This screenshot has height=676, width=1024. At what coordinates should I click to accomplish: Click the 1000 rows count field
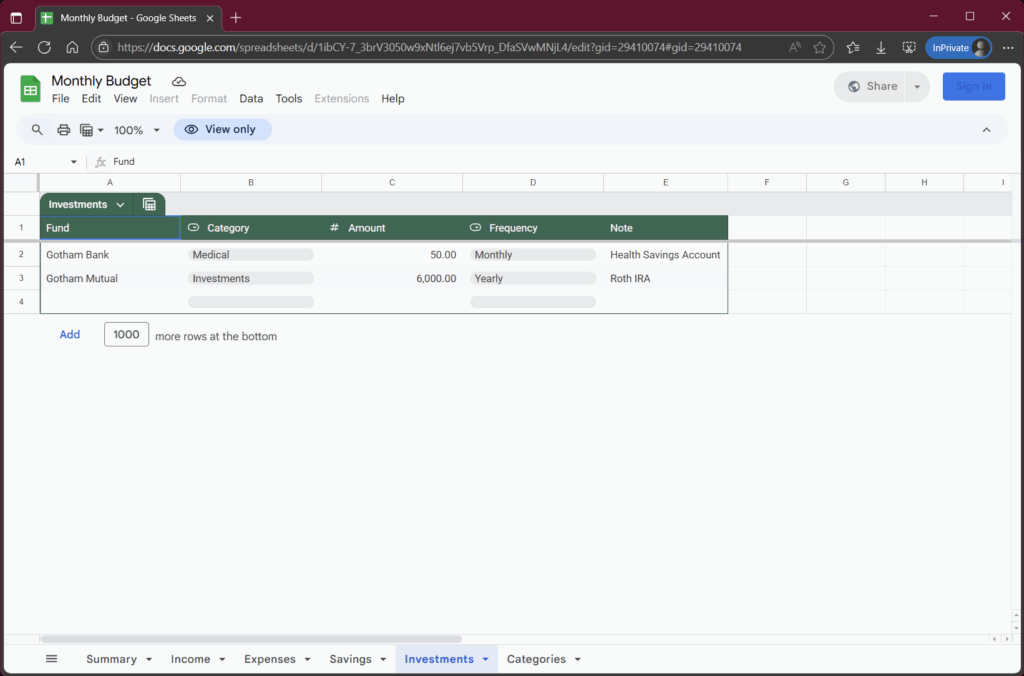[126, 334]
